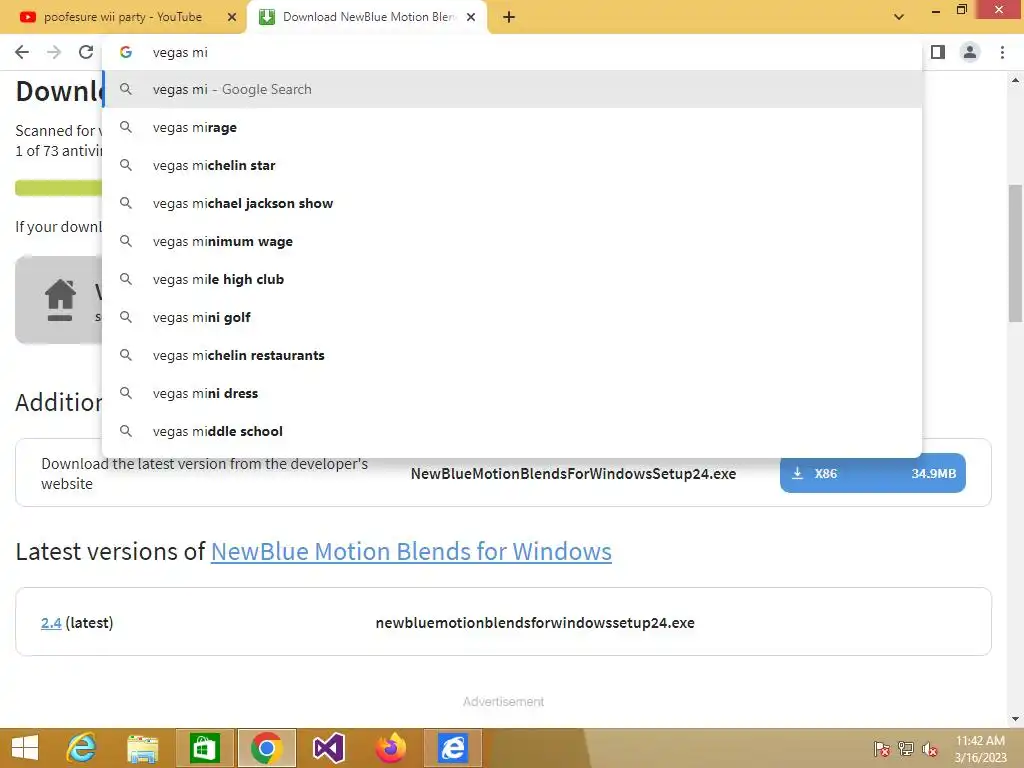1024x768 pixels.
Task: Open Firefox from the taskbar
Action: pyautogui.click(x=391, y=748)
